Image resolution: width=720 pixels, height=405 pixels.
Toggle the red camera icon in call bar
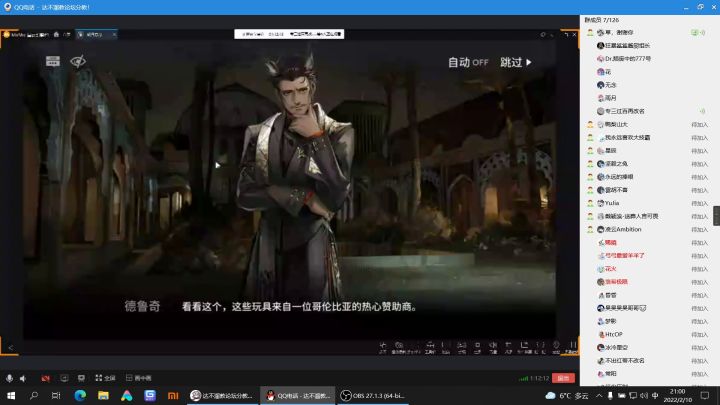45,378
